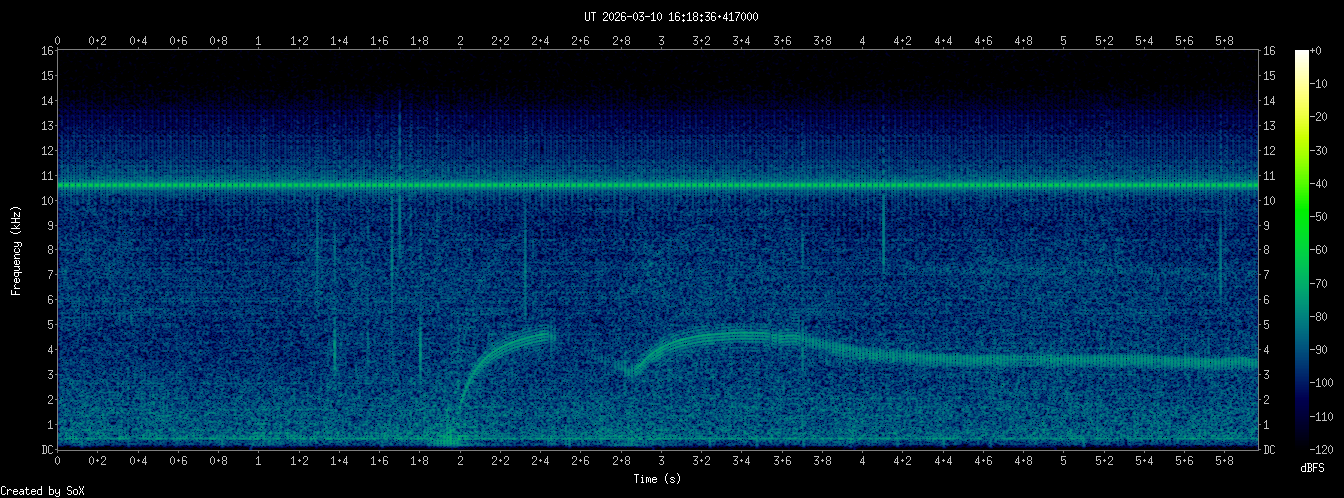Click the 1 second mark on top time axis
The height and width of the screenshot is (498, 1344).
259,41
